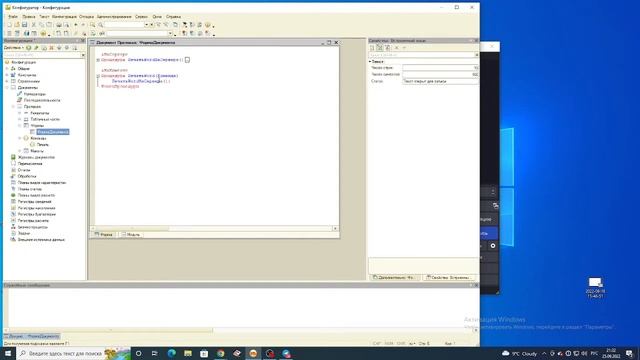This screenshot has height=360, width=640.
Task: Click the checkmark icon in properties toolbar
Action: point(404,48)
